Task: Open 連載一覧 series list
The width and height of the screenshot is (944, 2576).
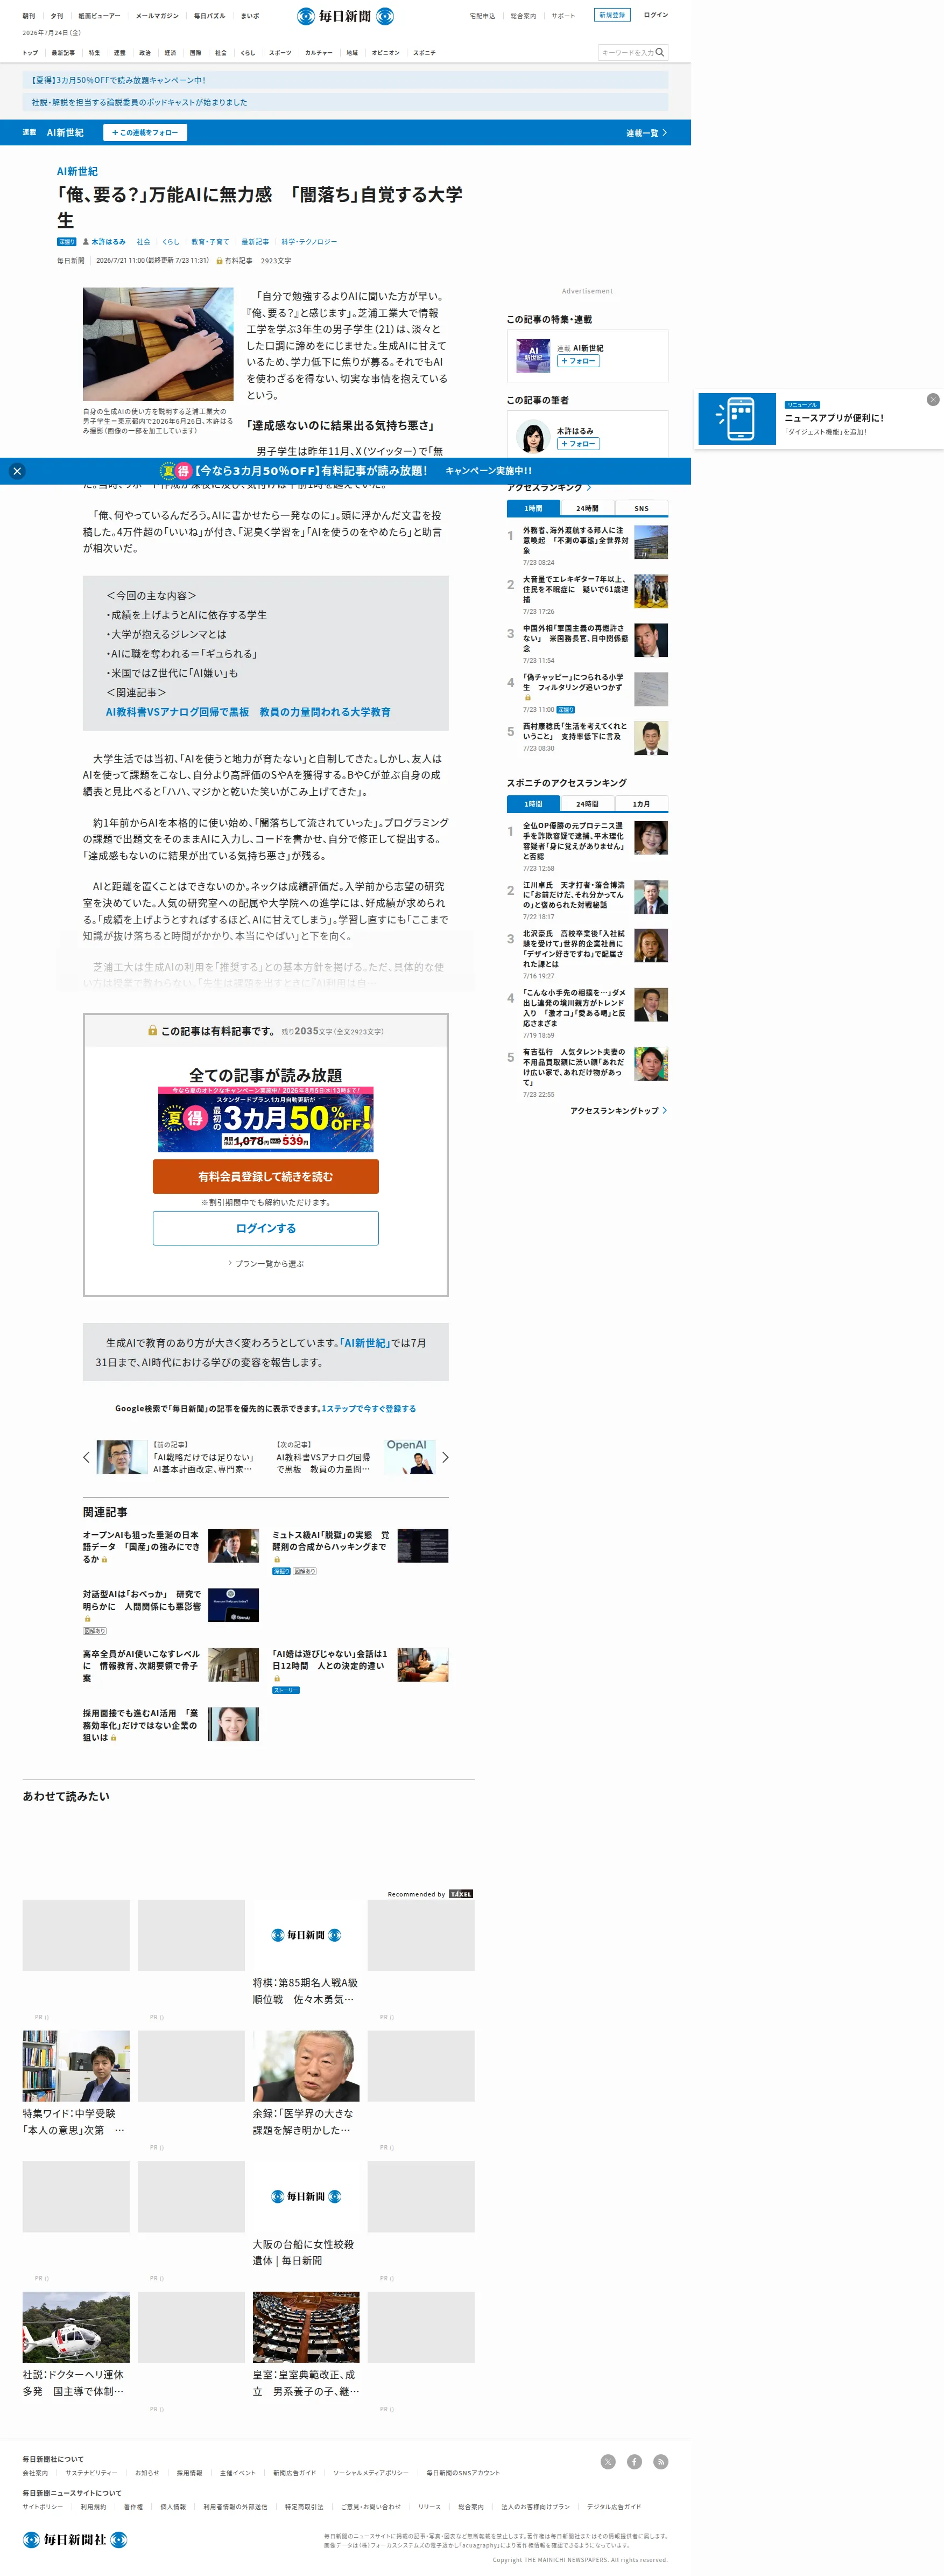Action: (646, 133)
